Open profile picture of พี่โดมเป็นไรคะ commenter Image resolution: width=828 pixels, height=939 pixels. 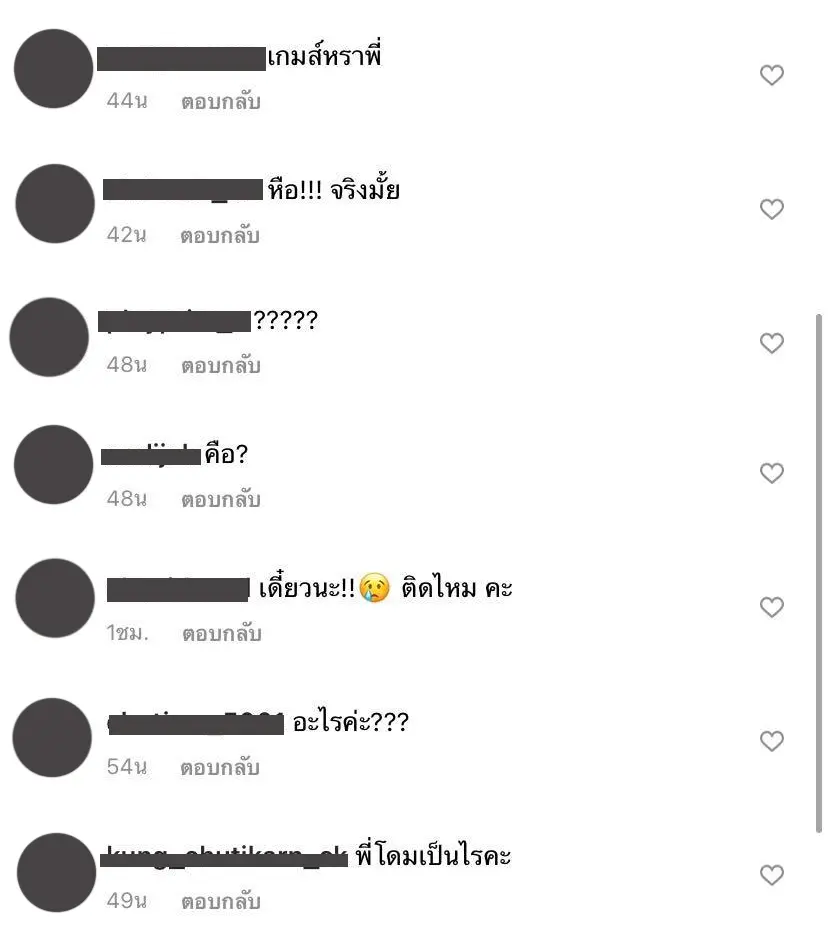pos(56,873)
